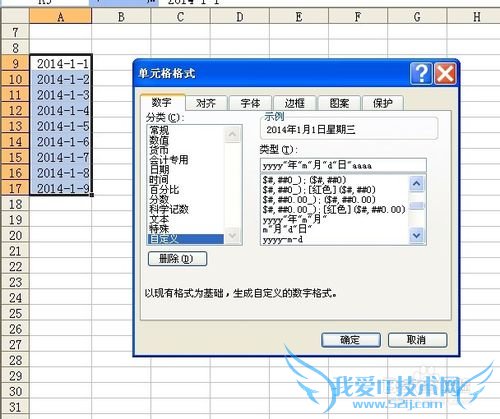The width and height of the screenshot is (500, 419).
Task: Click type list scroll down arrow
Action: coord(417,236)
